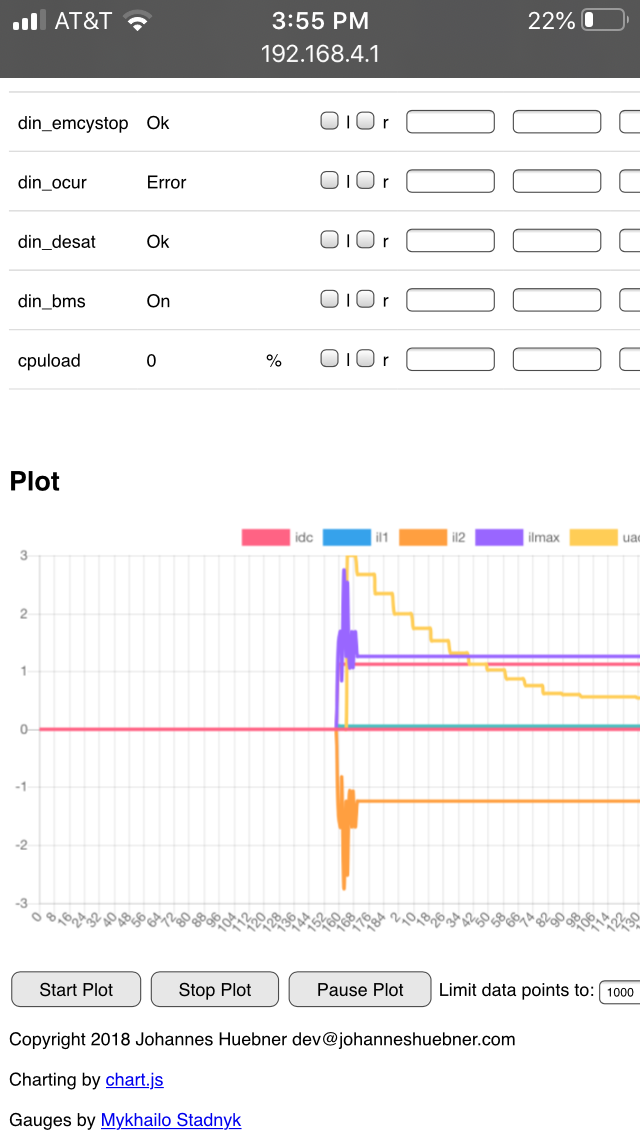Viewport: 640px width, 1136px height.
Task: Open the Mykhailo Stadnyk link
Action: [x=171, y=1120]
